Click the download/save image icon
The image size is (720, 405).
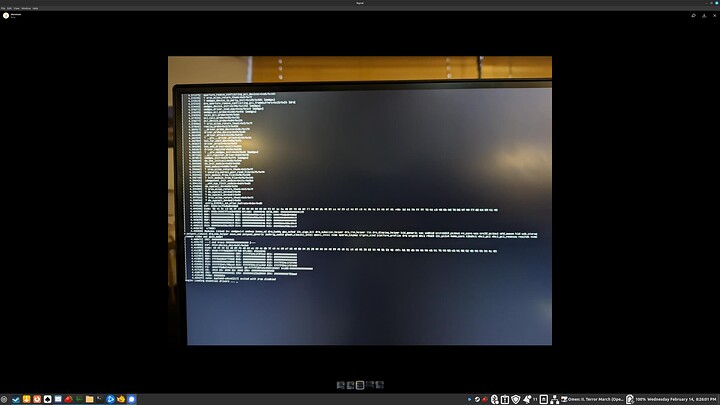(x=704, y=16)
